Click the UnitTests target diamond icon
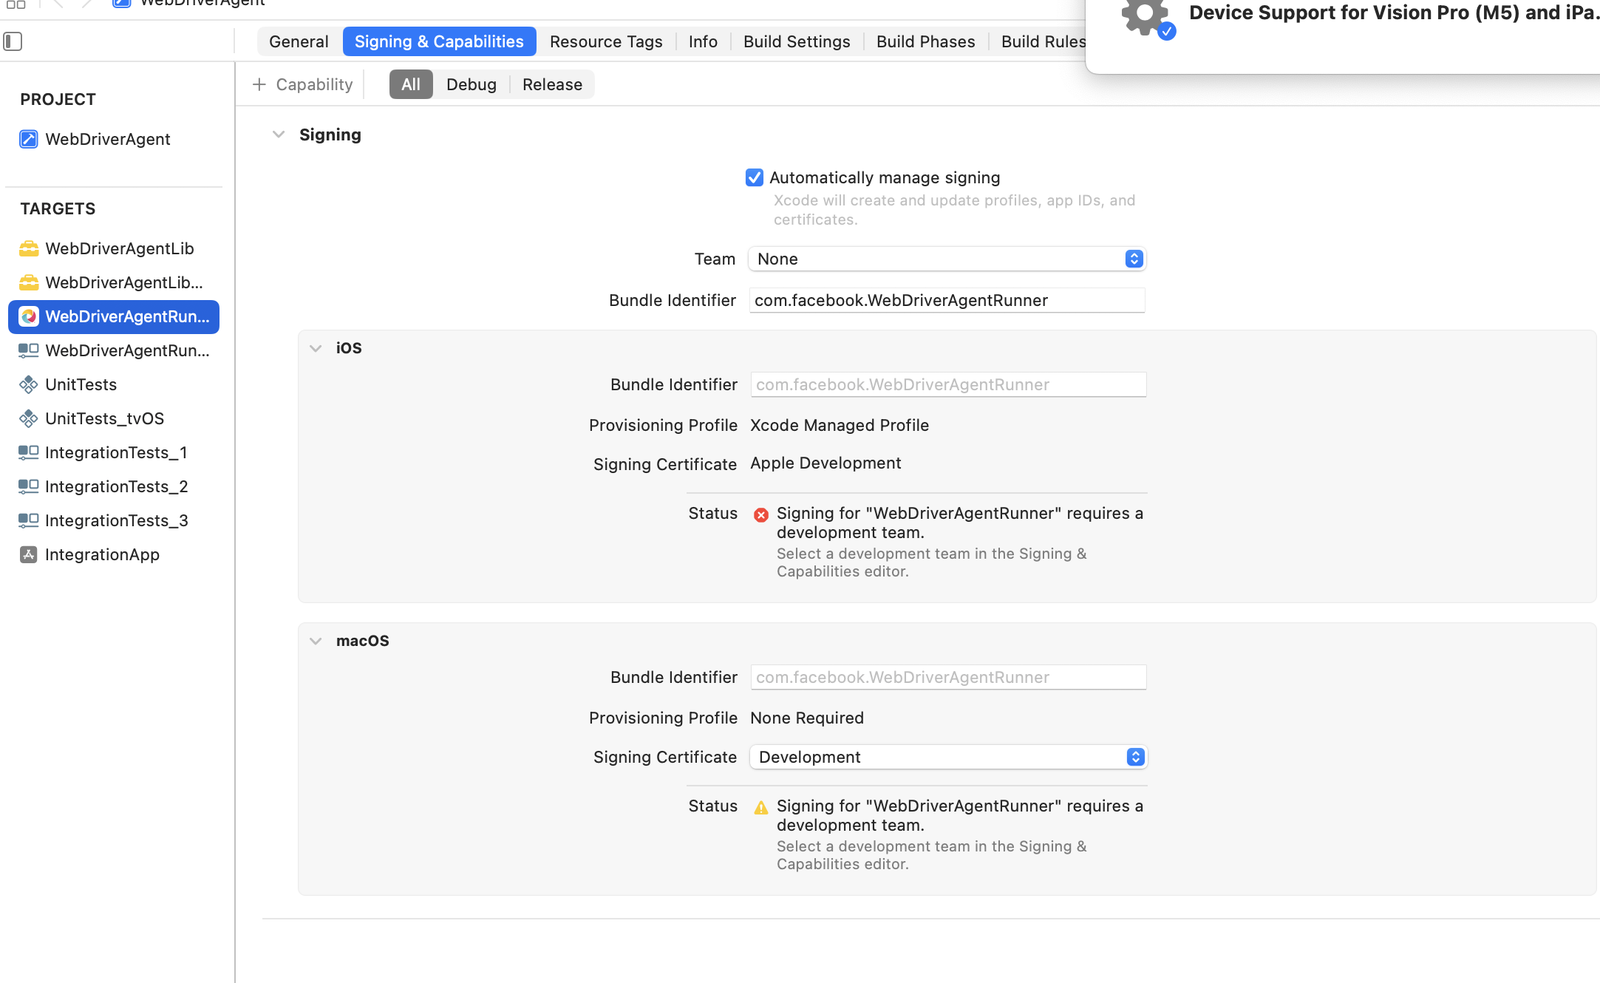Screen dimensions: 1600x983 click(29, 384)
